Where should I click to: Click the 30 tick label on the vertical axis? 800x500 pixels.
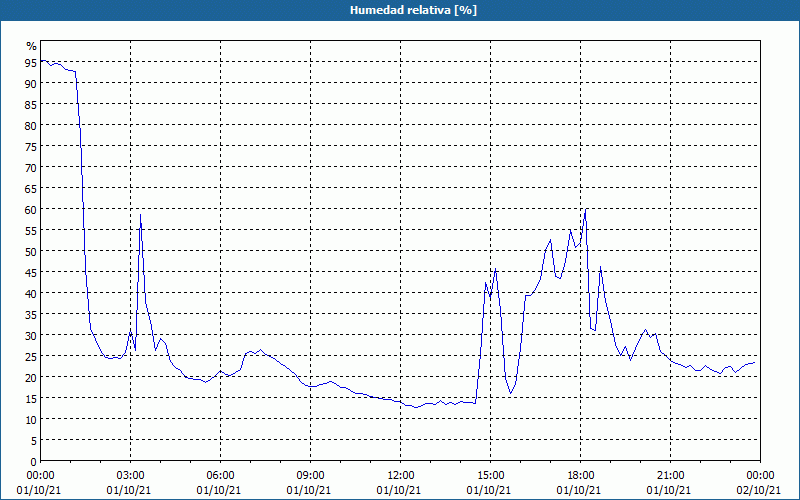tap(31, 335)
